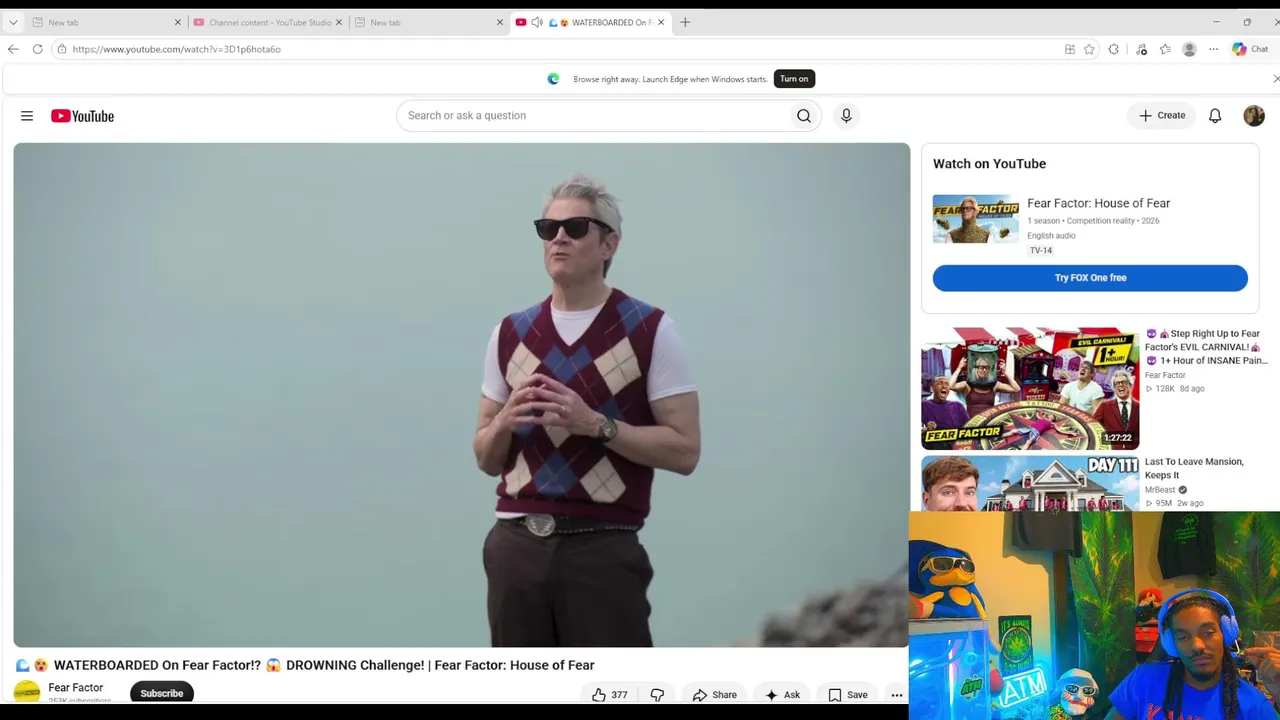1280x720 pixels.
Task: Click the browser back arrow
Action: 13,49
